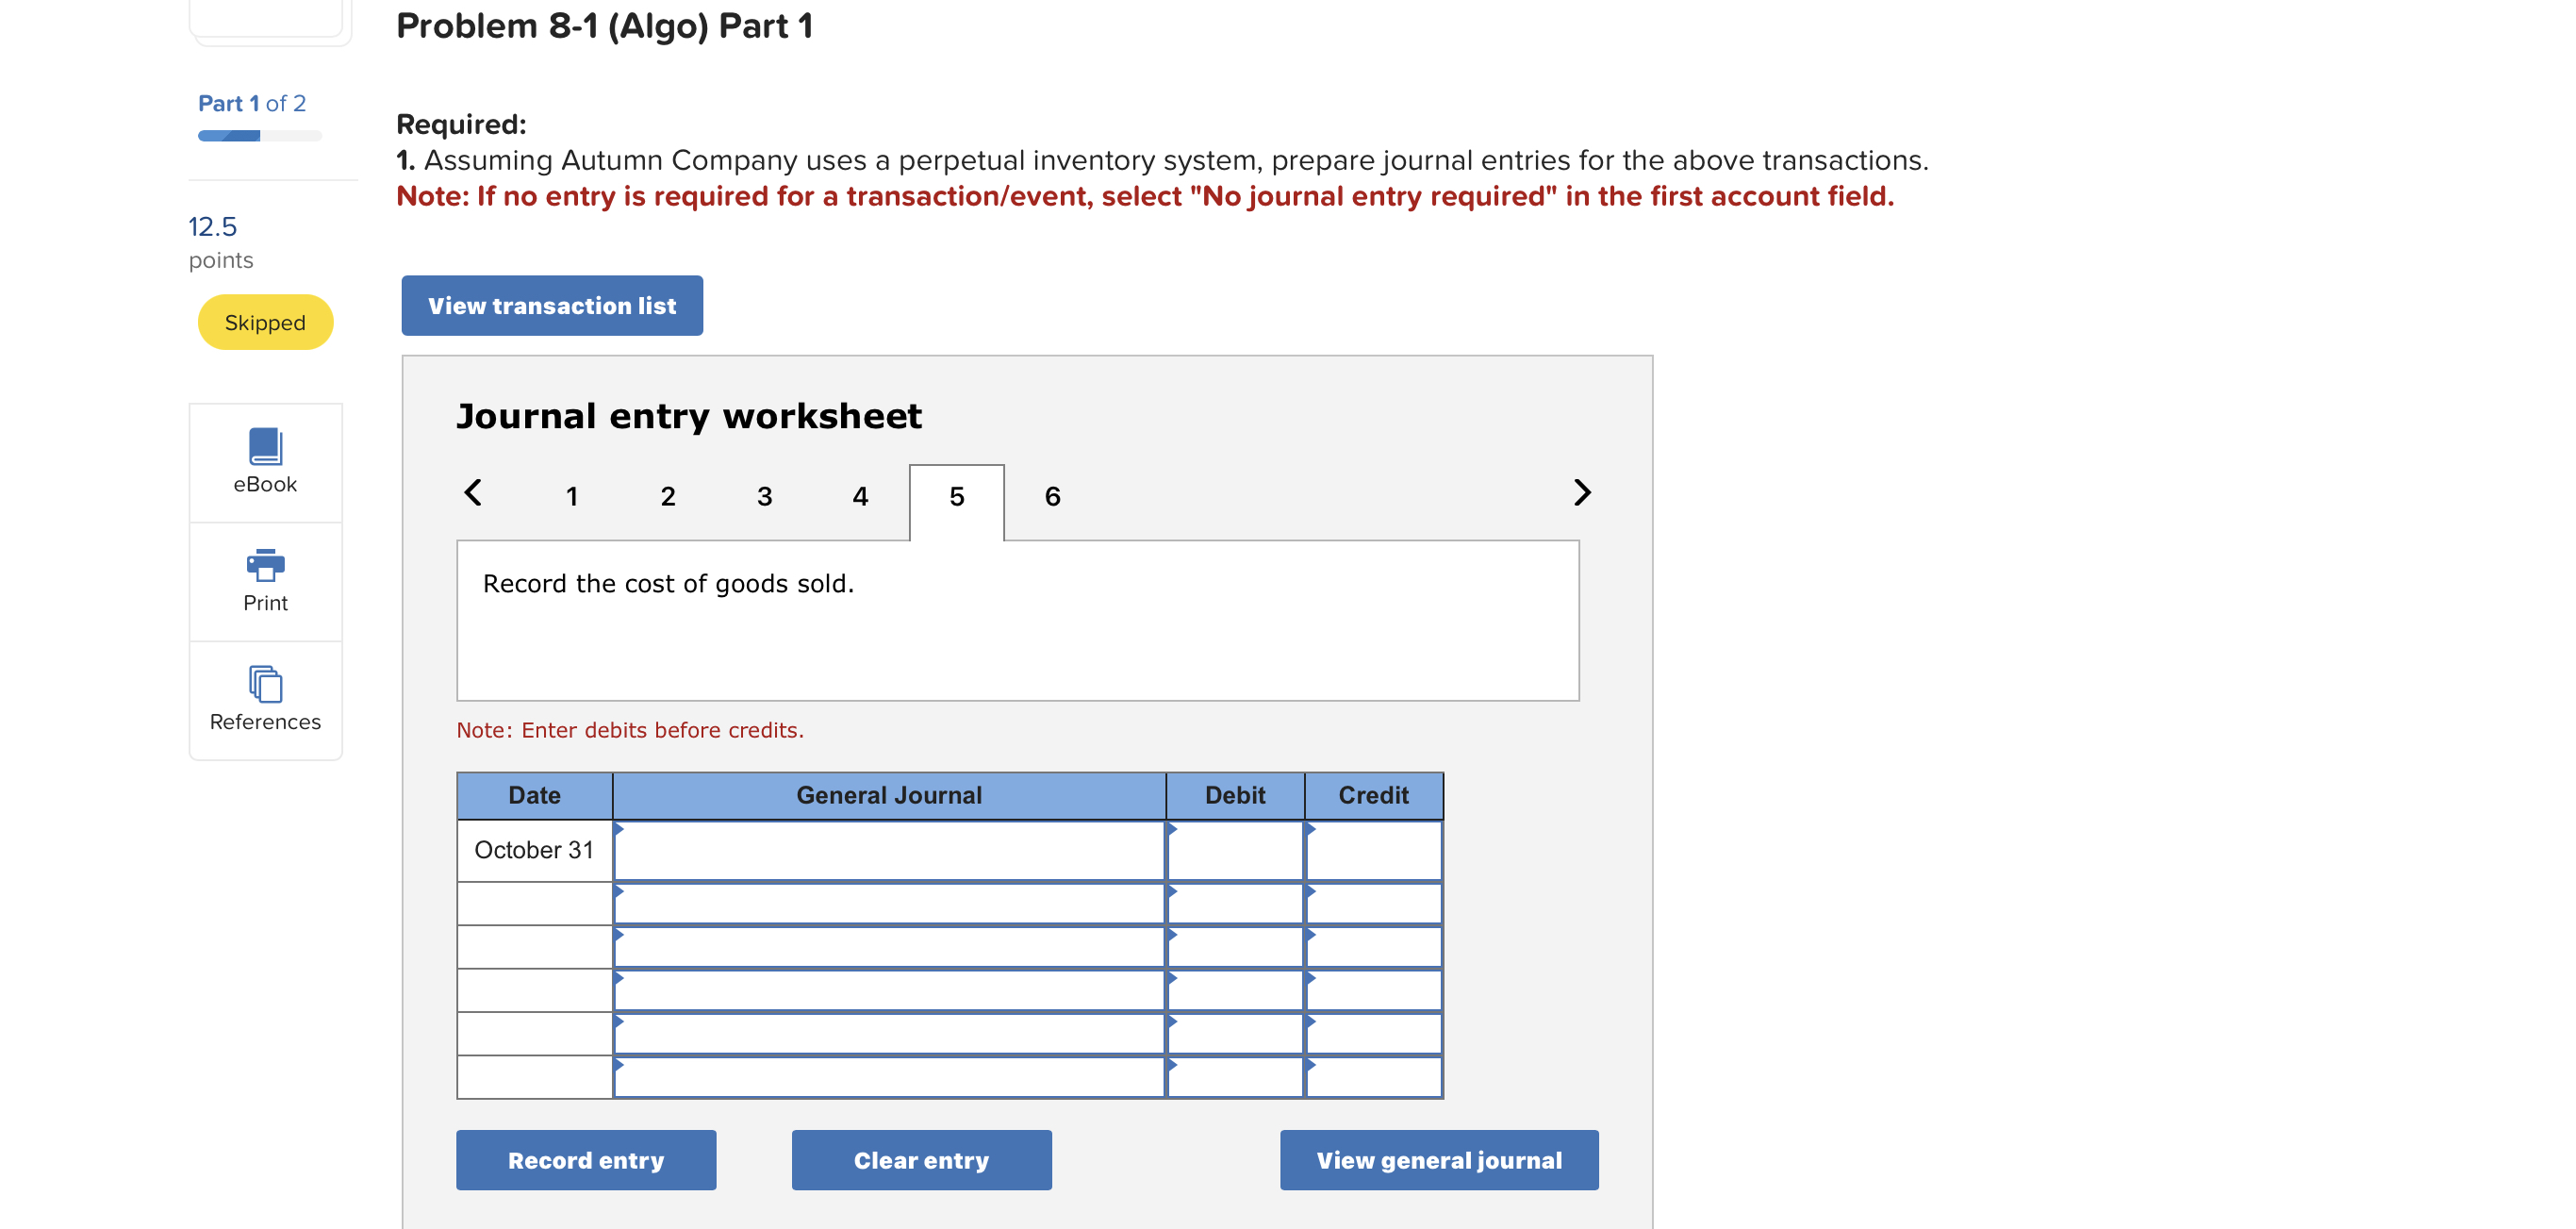Click the Record entry button

[586, 1160]
